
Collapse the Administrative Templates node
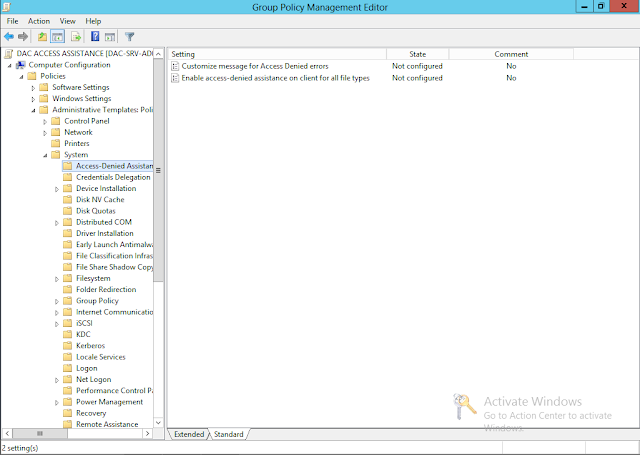tap(33, 110)
